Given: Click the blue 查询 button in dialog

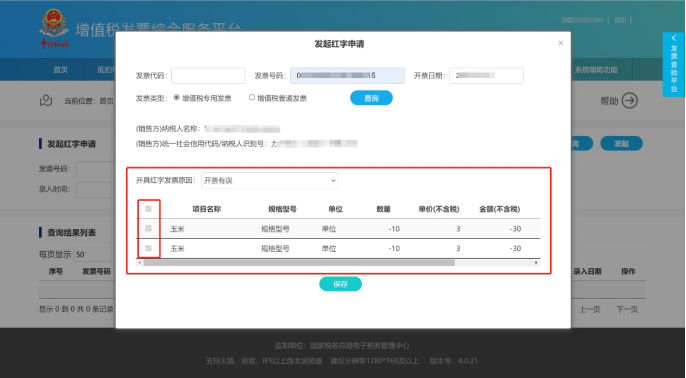Looking at the screenshot, I should click(x=371, y=98).
